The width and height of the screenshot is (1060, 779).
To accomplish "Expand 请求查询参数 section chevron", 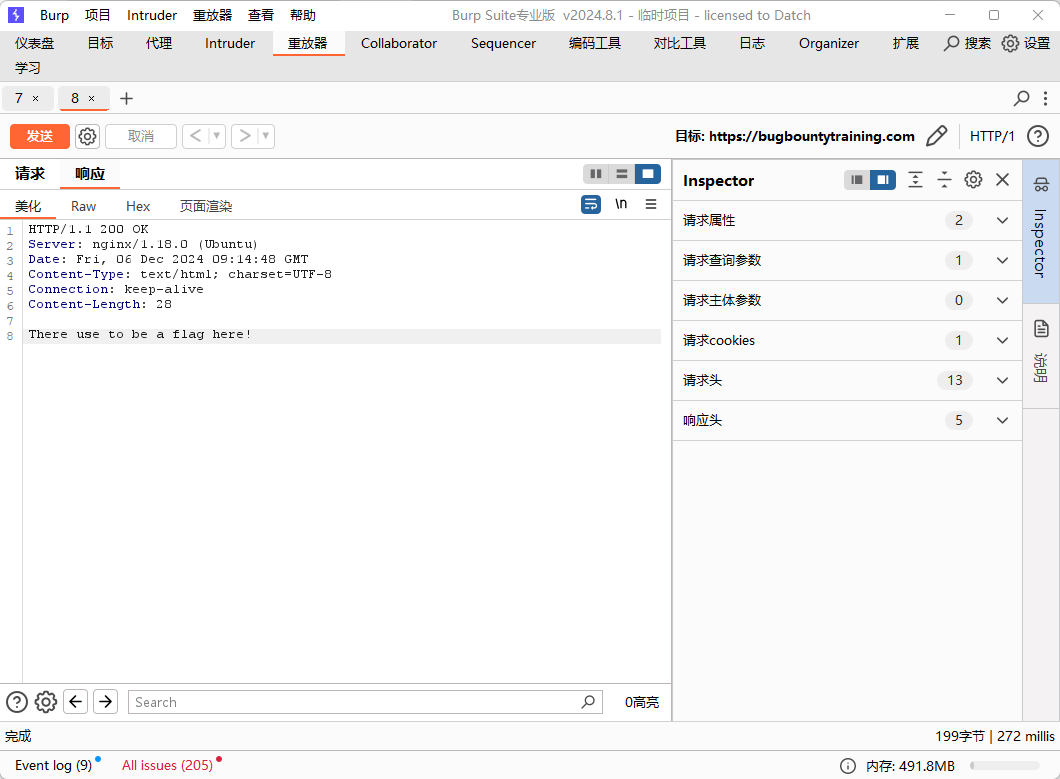I will [1003, 260].
